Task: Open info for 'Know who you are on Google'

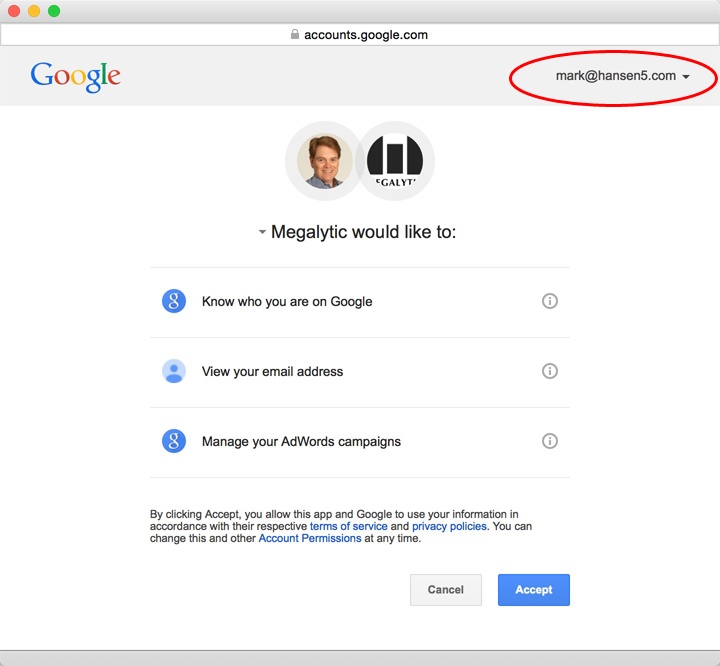Action: tap(550, 301)
